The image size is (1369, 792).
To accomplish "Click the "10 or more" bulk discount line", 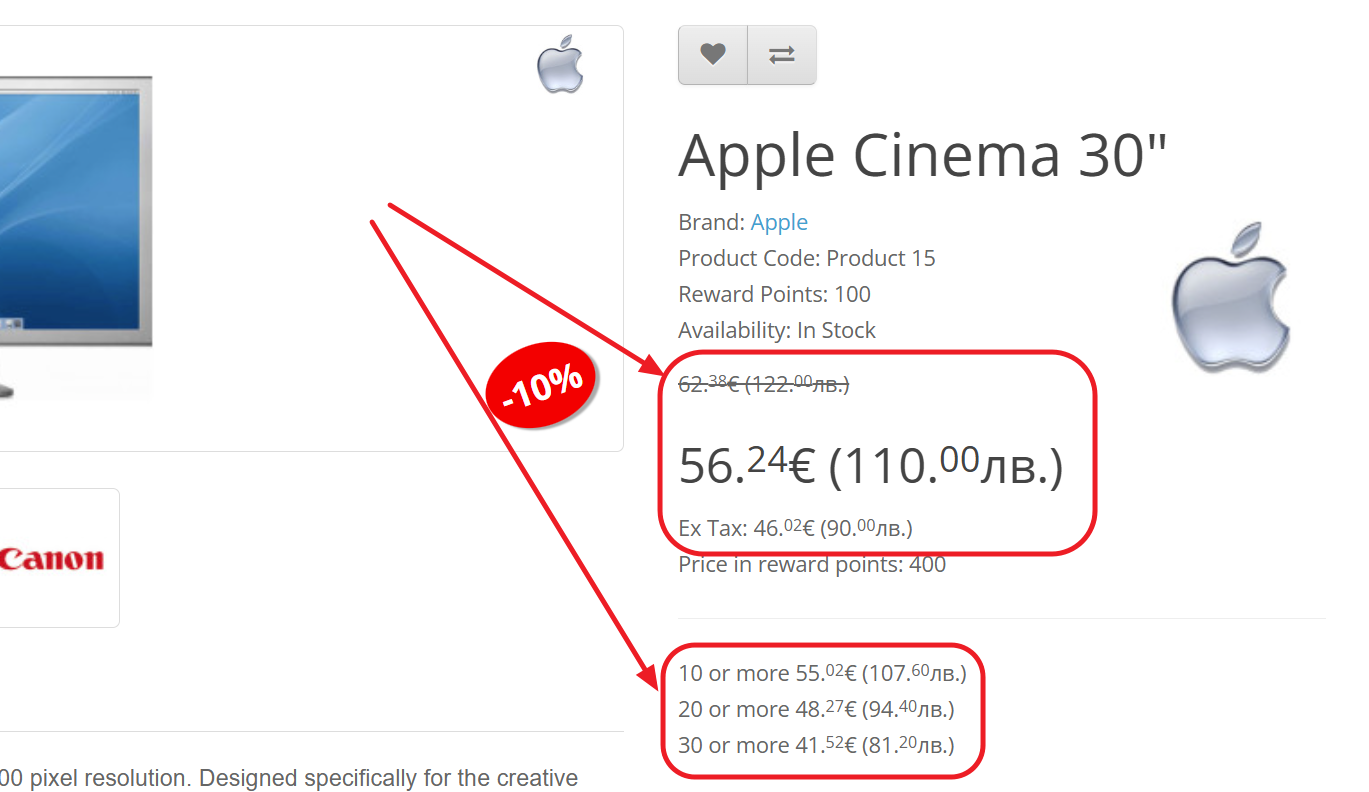I will point(822,673).
